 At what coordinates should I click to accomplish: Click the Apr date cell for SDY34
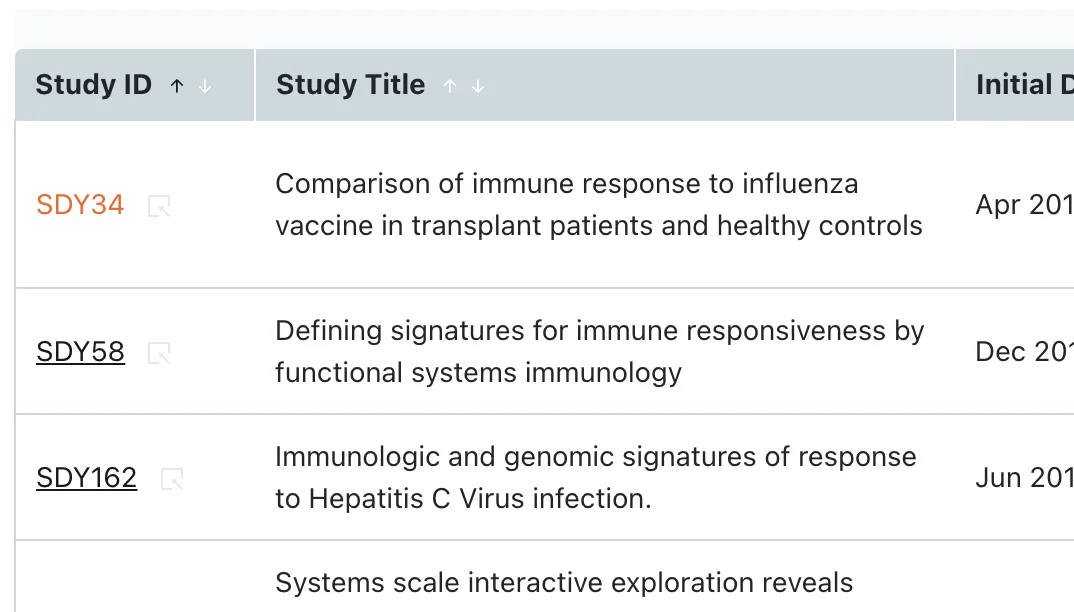point(1024,205)
